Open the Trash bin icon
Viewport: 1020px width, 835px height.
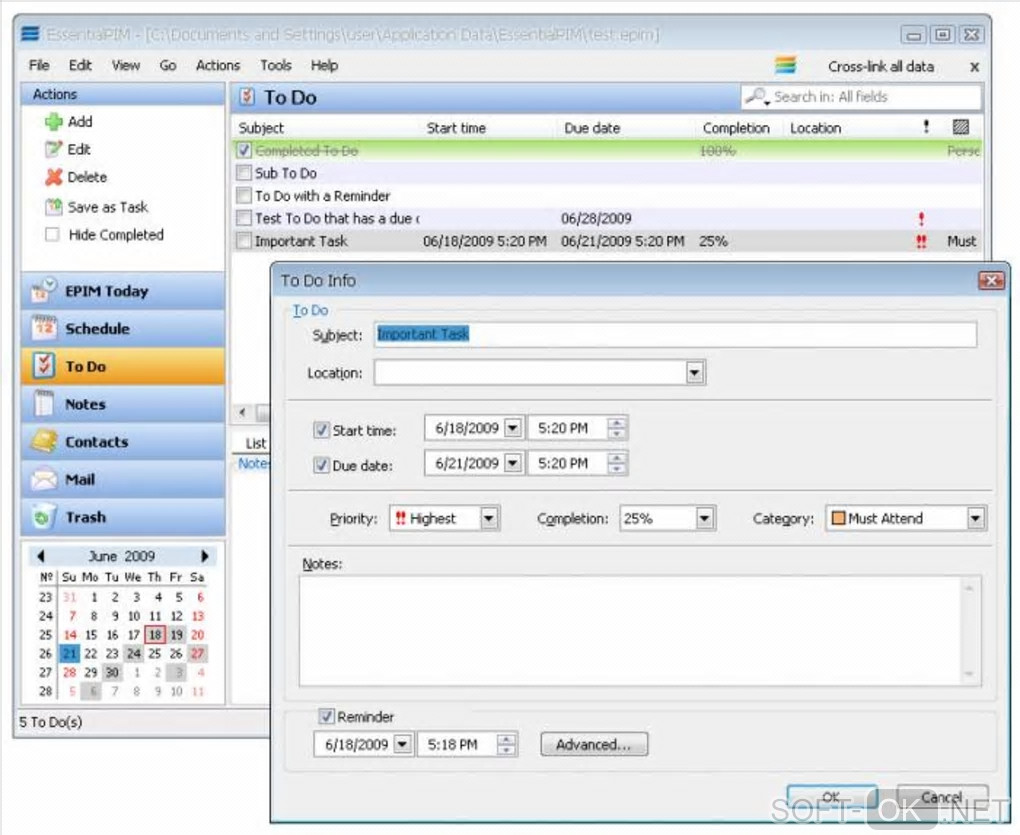pos(44,517)
